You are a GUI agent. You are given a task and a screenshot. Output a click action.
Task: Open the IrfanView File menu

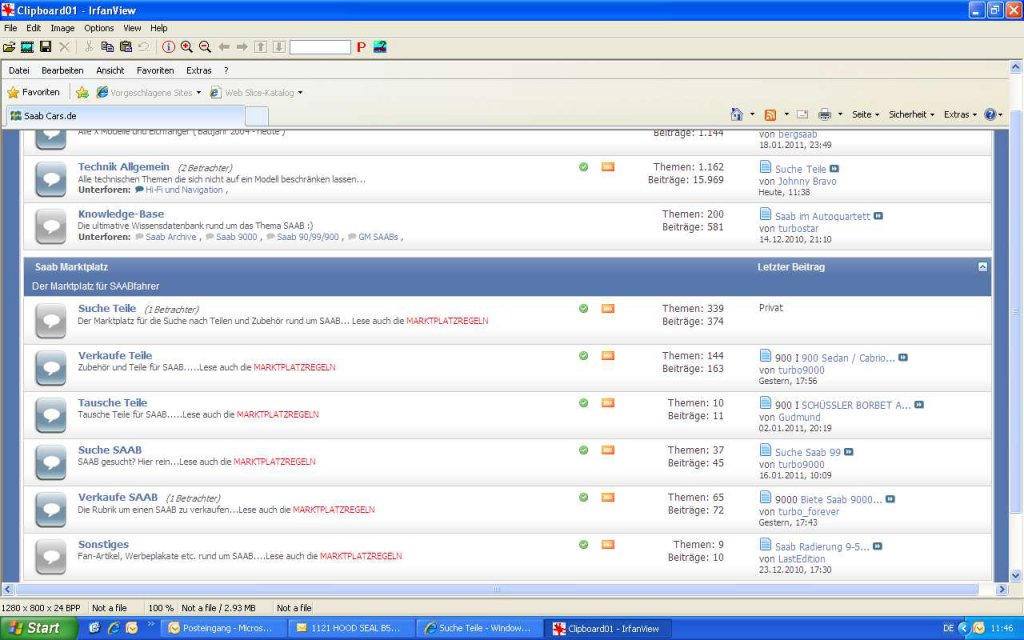[10, 28]
